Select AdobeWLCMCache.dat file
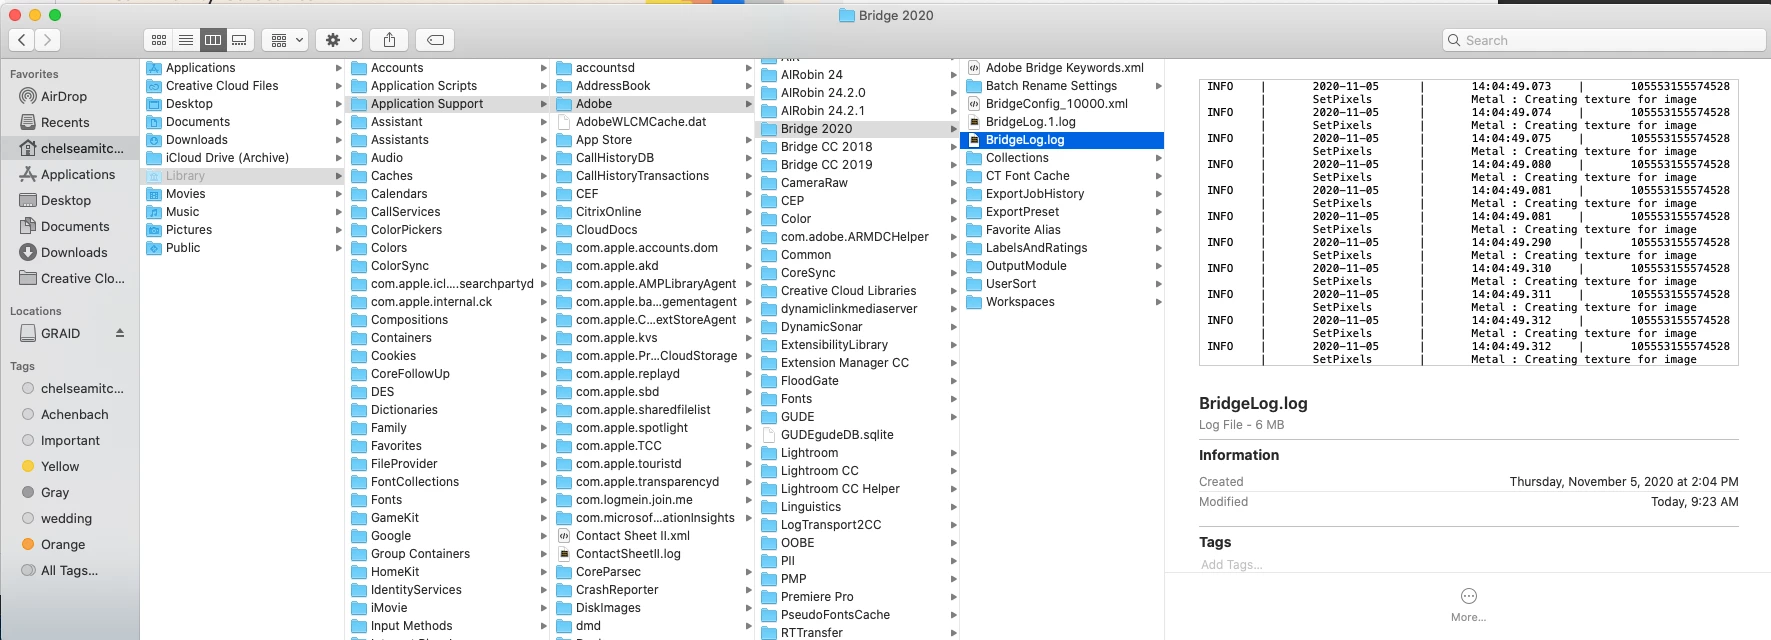The height and width of the screenshot is (640, 1771). [x=654, y=122]
